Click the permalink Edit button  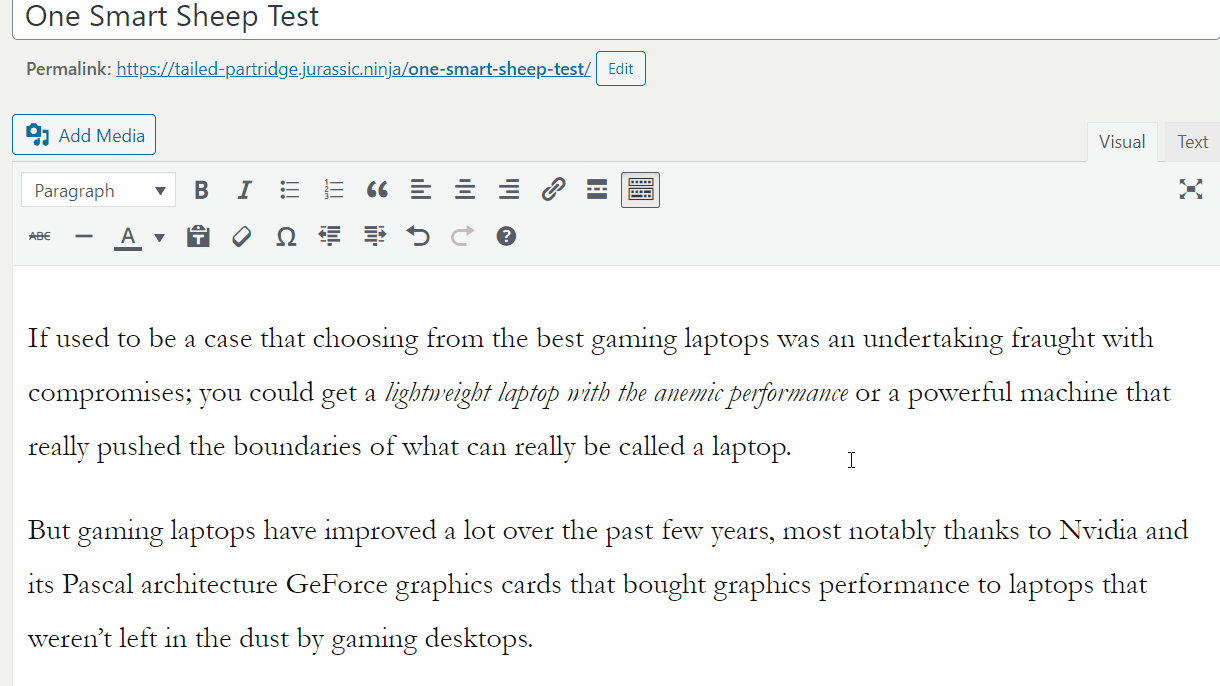(x=621, y=69)
